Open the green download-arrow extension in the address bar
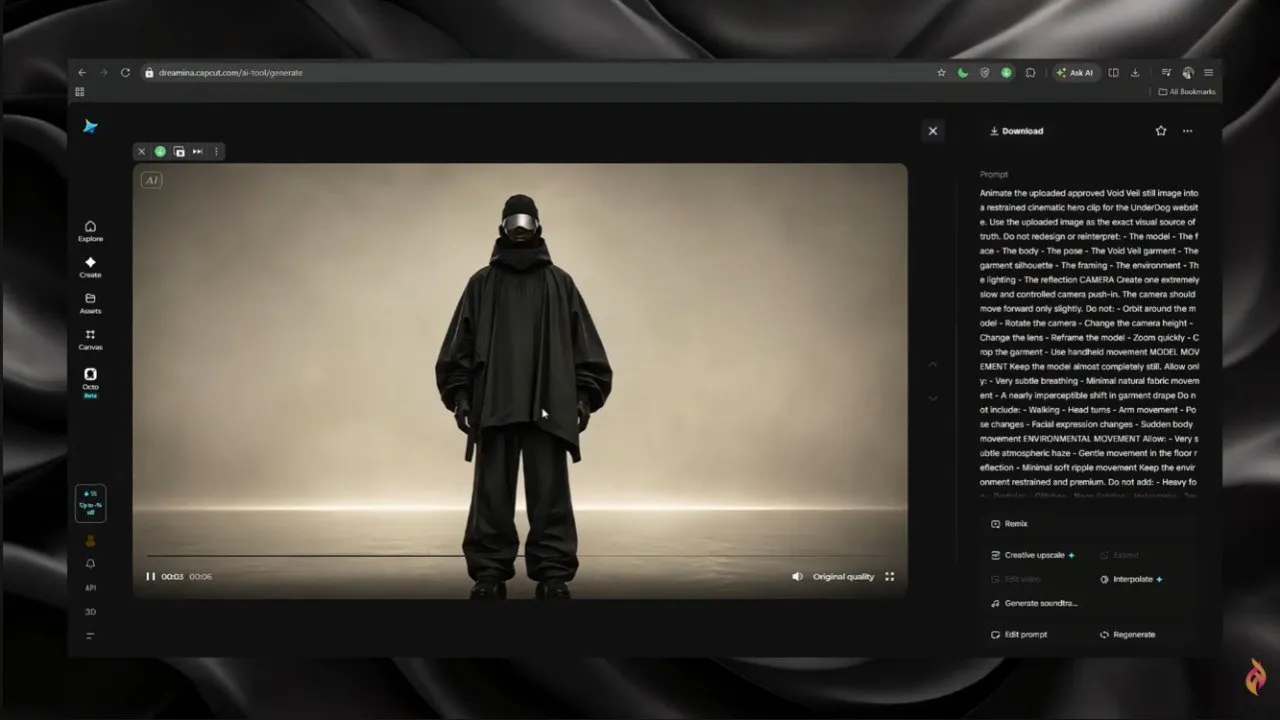The image size is (1280, 720). tap(1006, 72)
